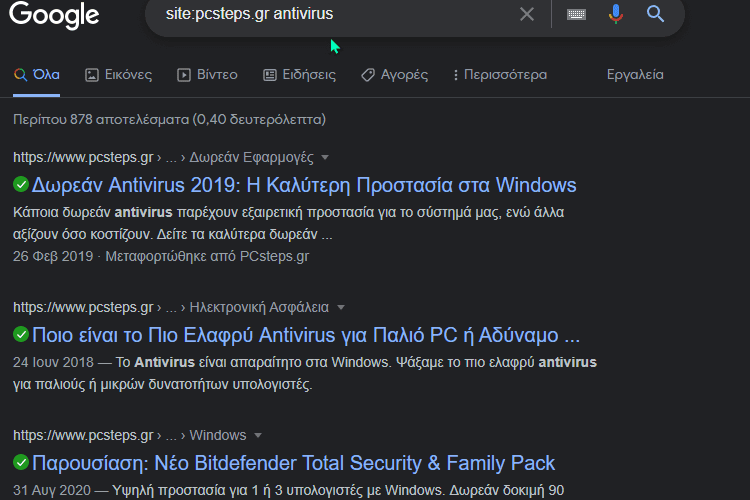Image resolution: width=750 pixels, height=500 pixels.
Task: Select the Όλα tab
Action: tap(36, 75)
